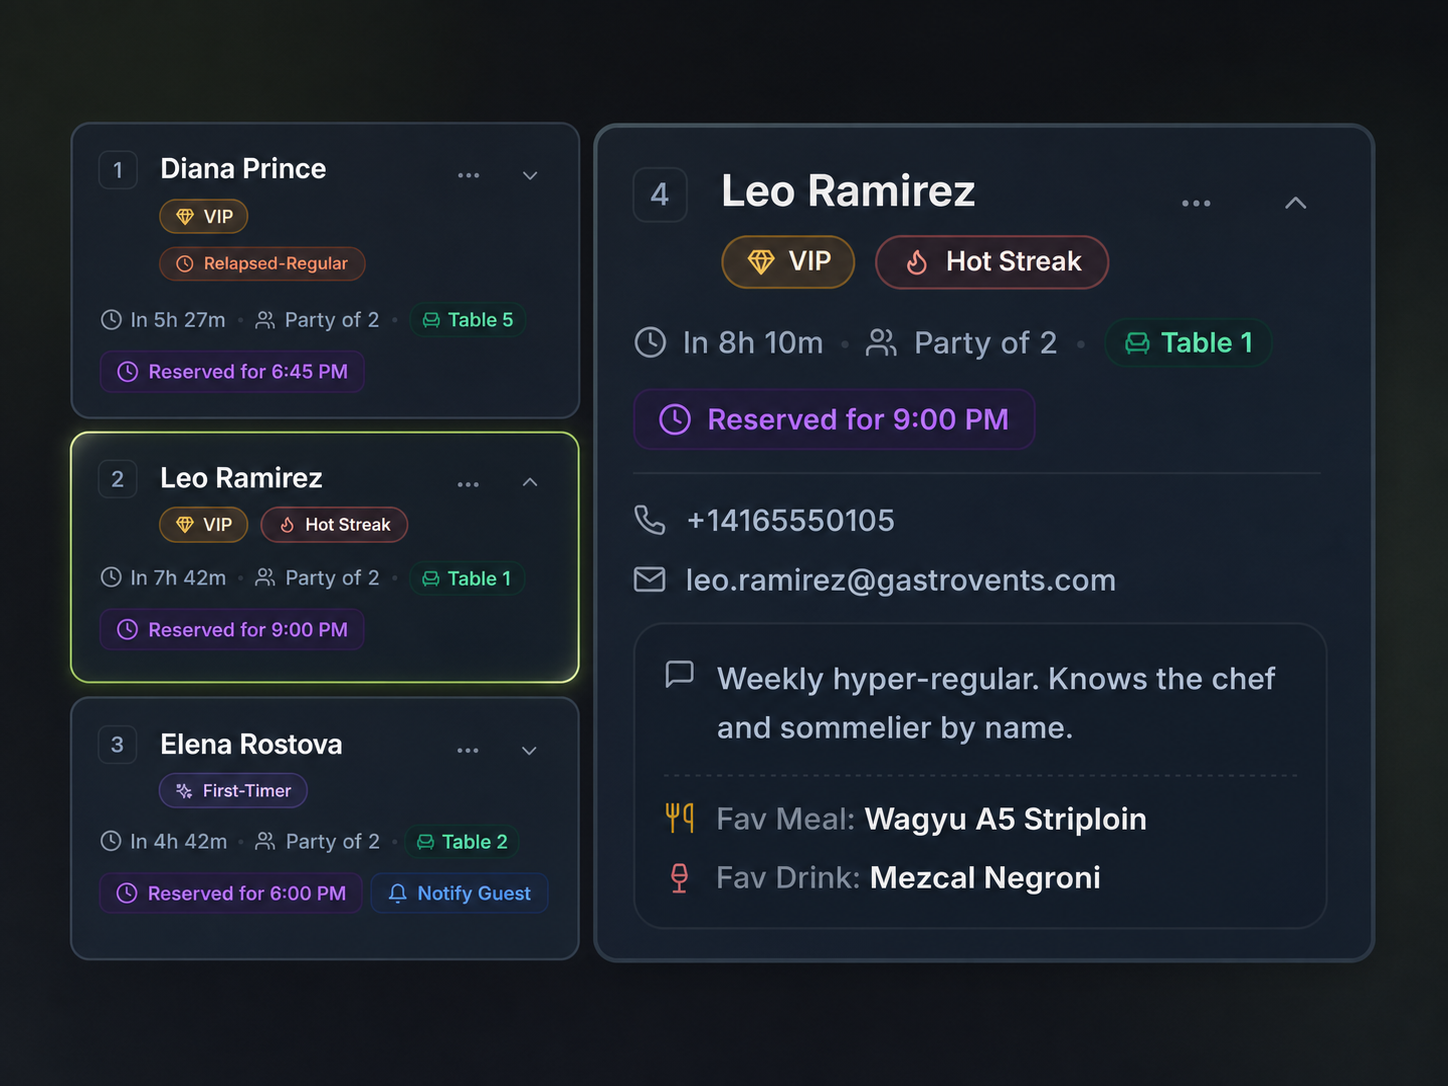Open the ellipsis menu on the Leo Ramirez detail panel
Screen dimensions: 1448x1086
pyautogui.click(x=1196, y=203)
